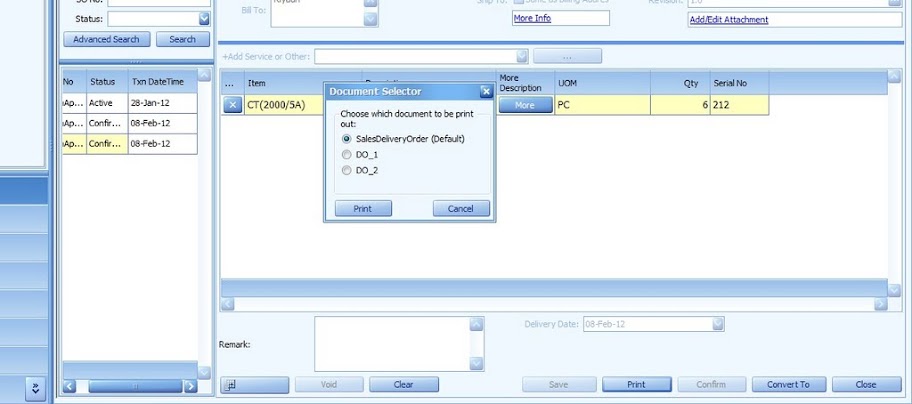Choose the DO_1 document option

(x=347, y=155)
